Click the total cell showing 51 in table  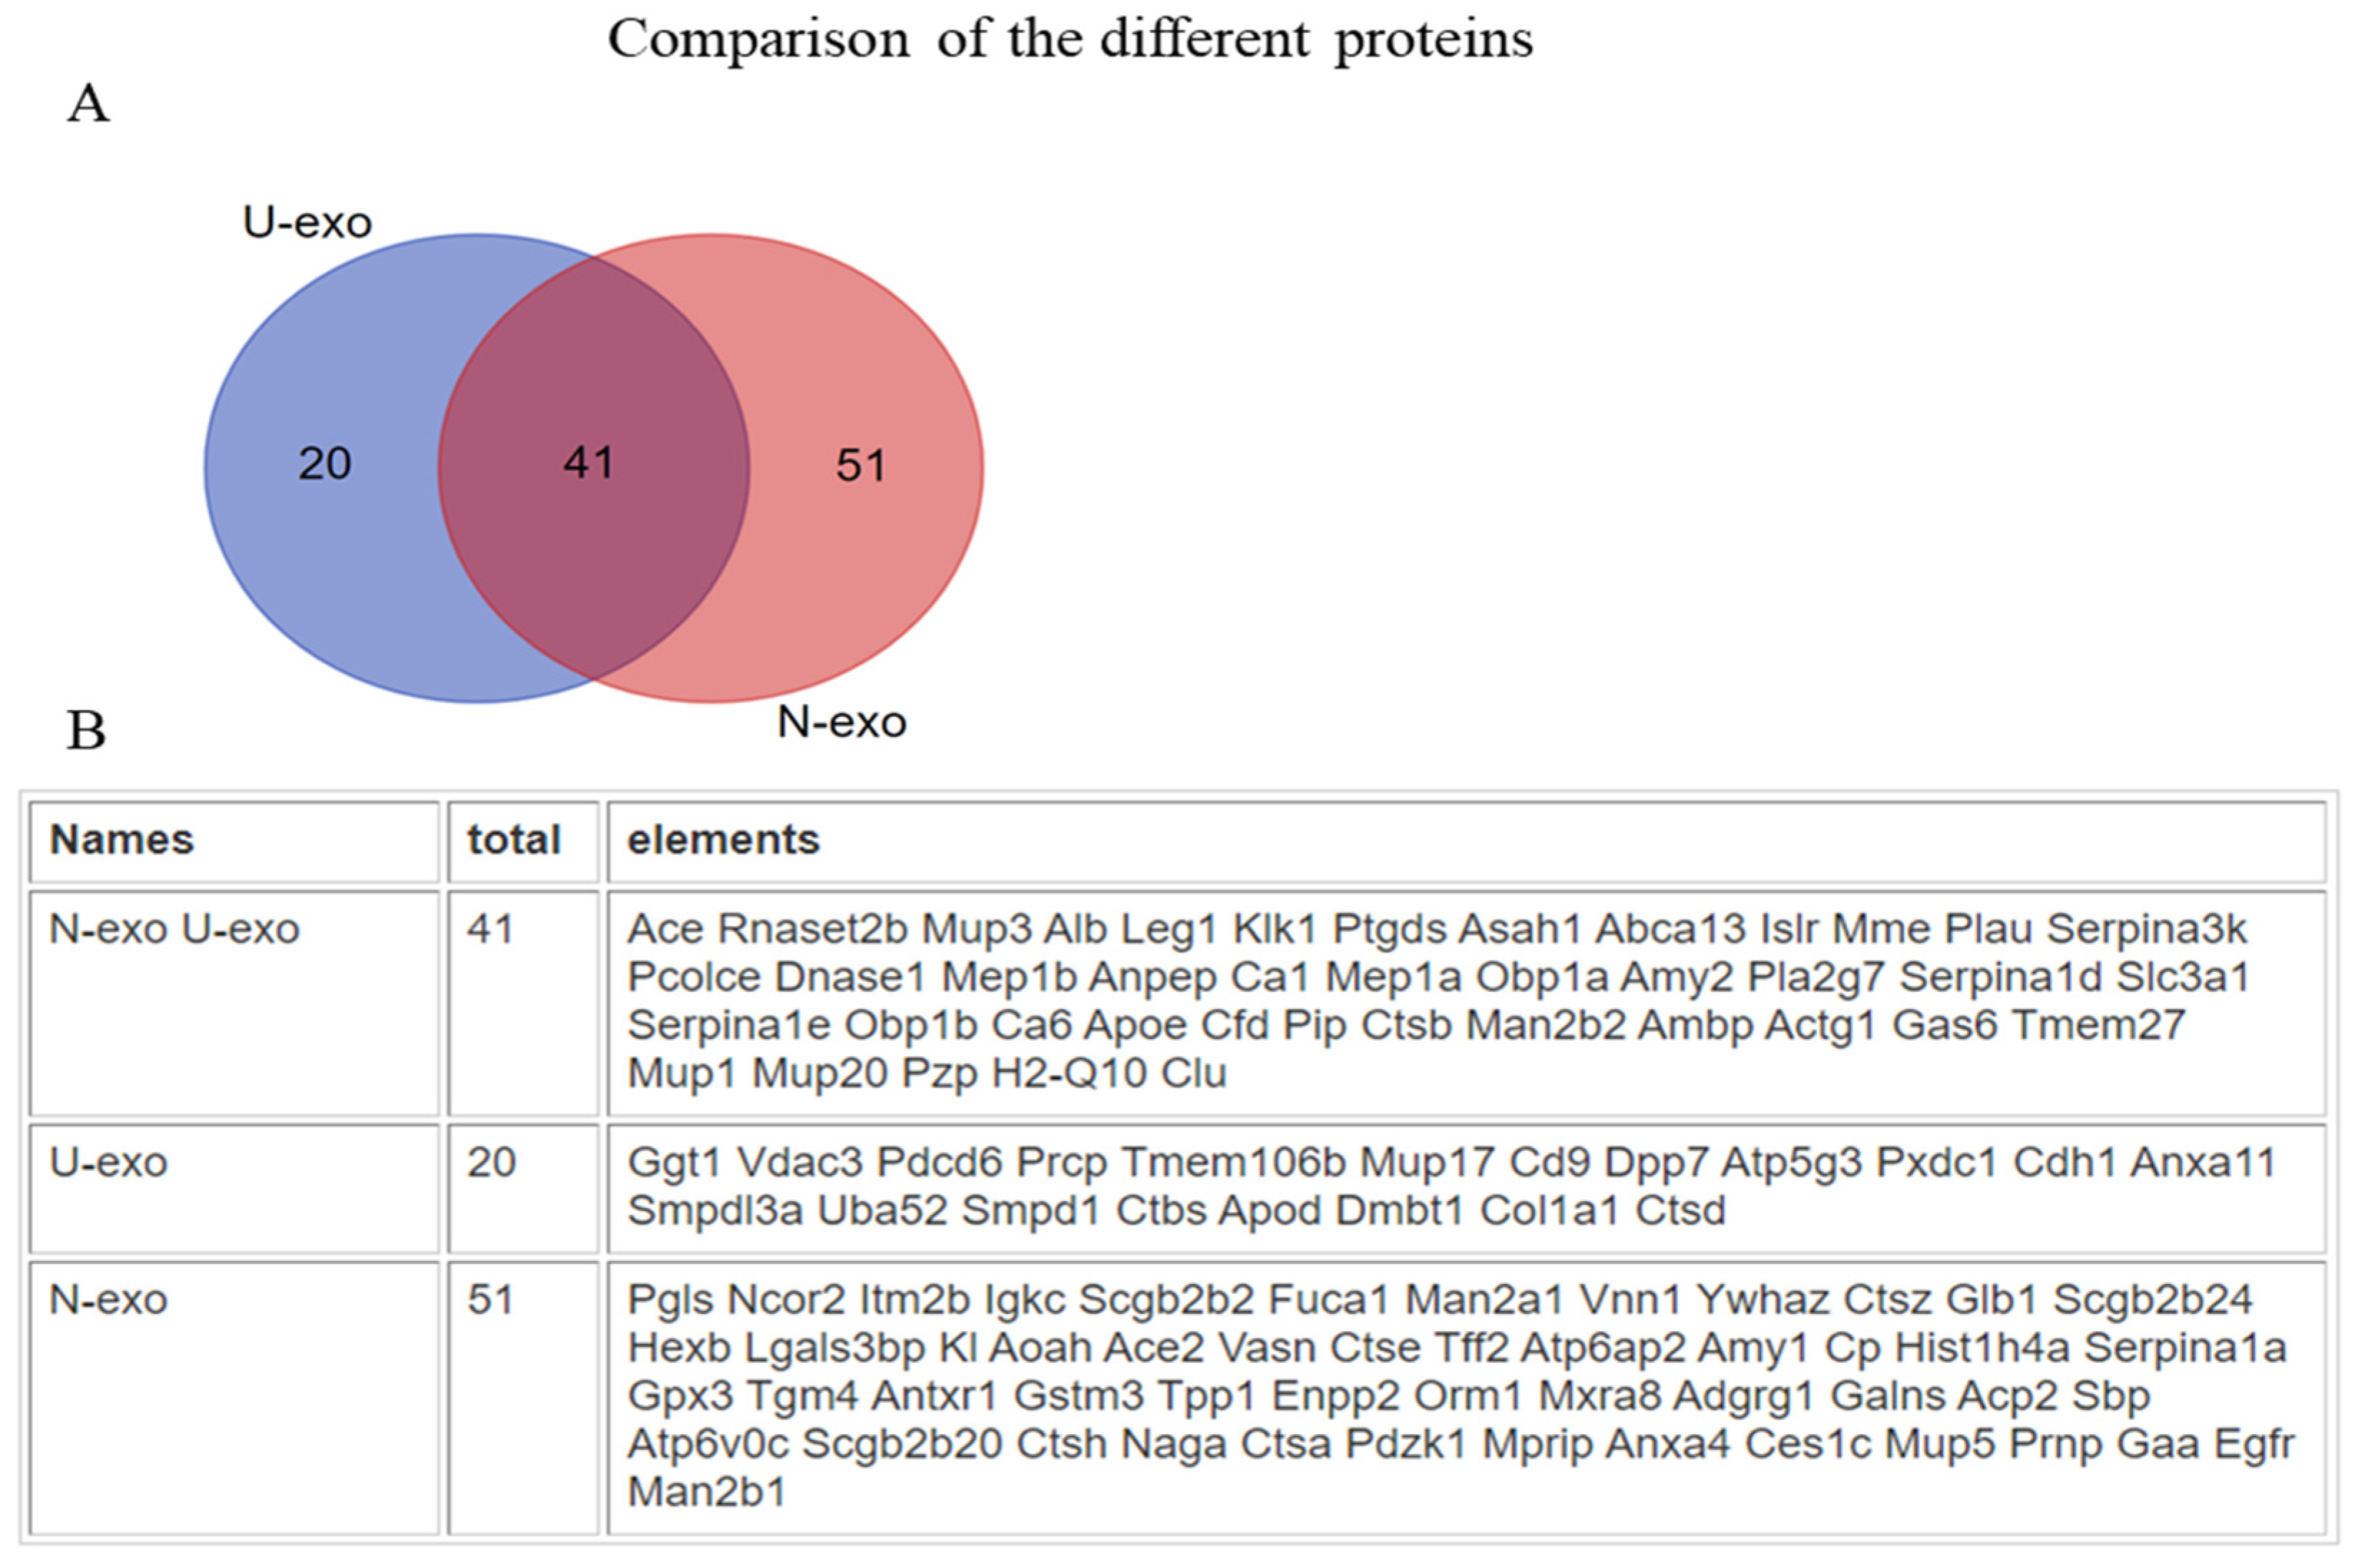pyautogui.click(x=490, y=1299)
